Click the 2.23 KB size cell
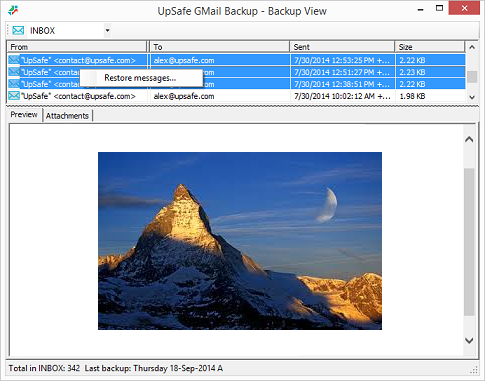Viewport: 485px width, 381px height. [412, 72]
